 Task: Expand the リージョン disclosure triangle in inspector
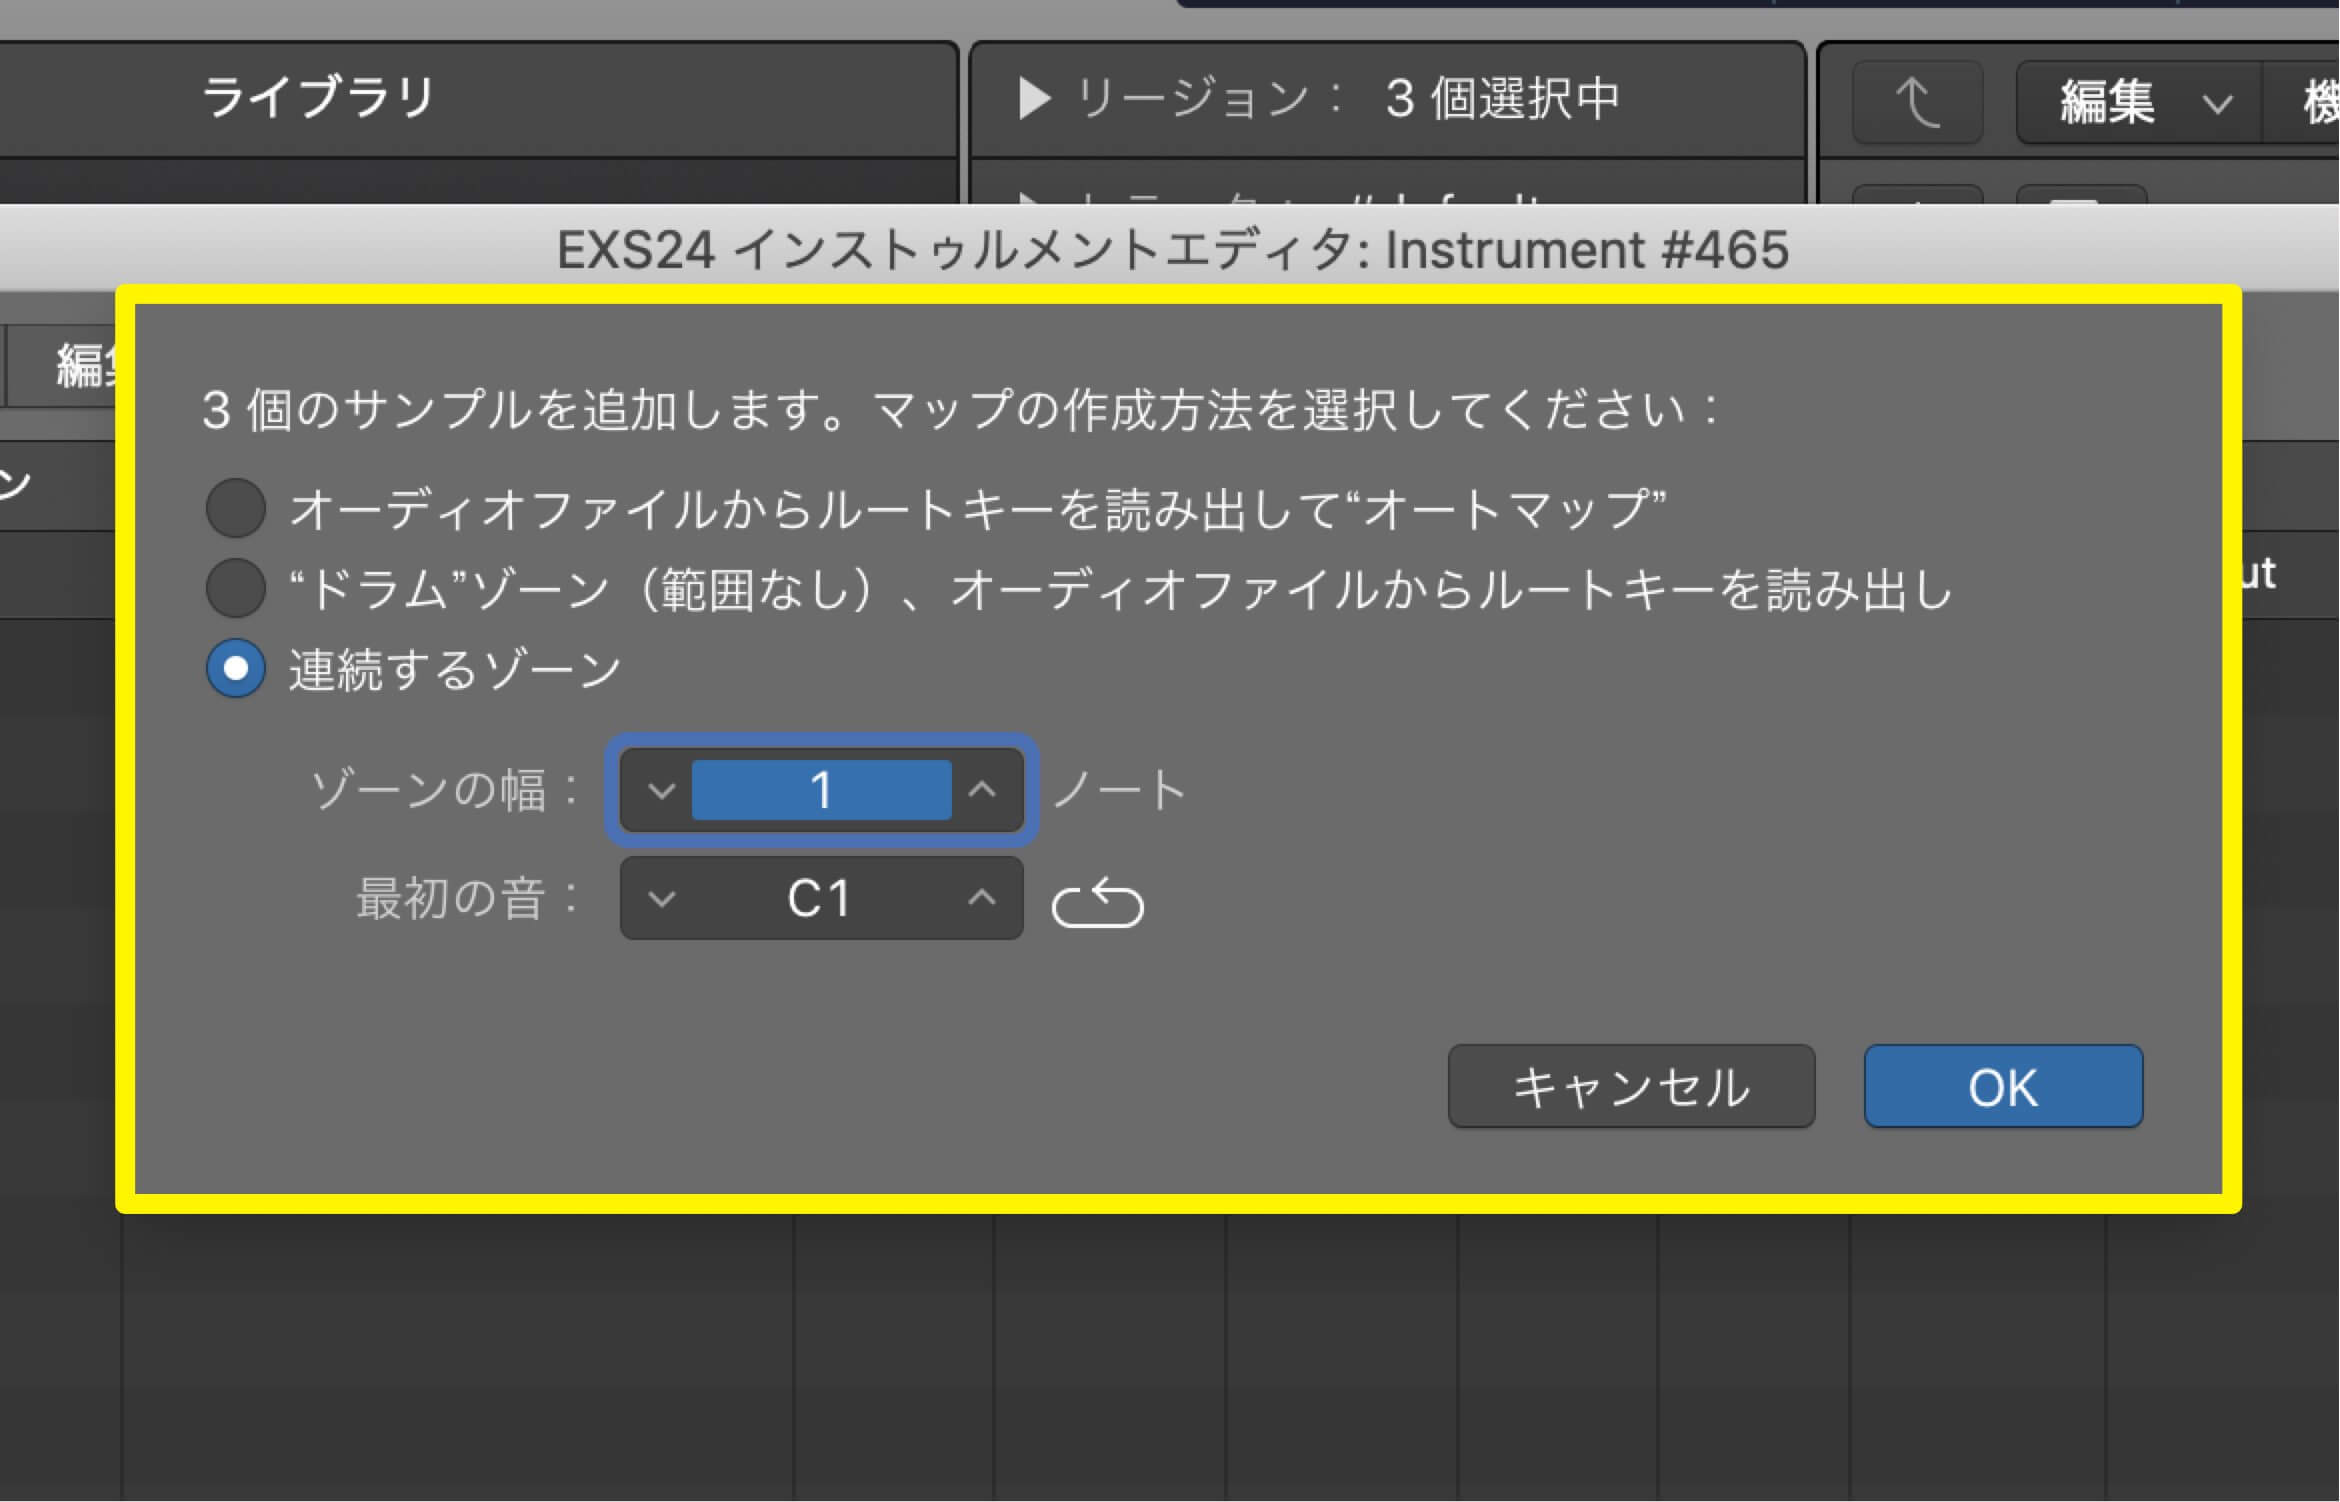click(x=1034, y=98)
